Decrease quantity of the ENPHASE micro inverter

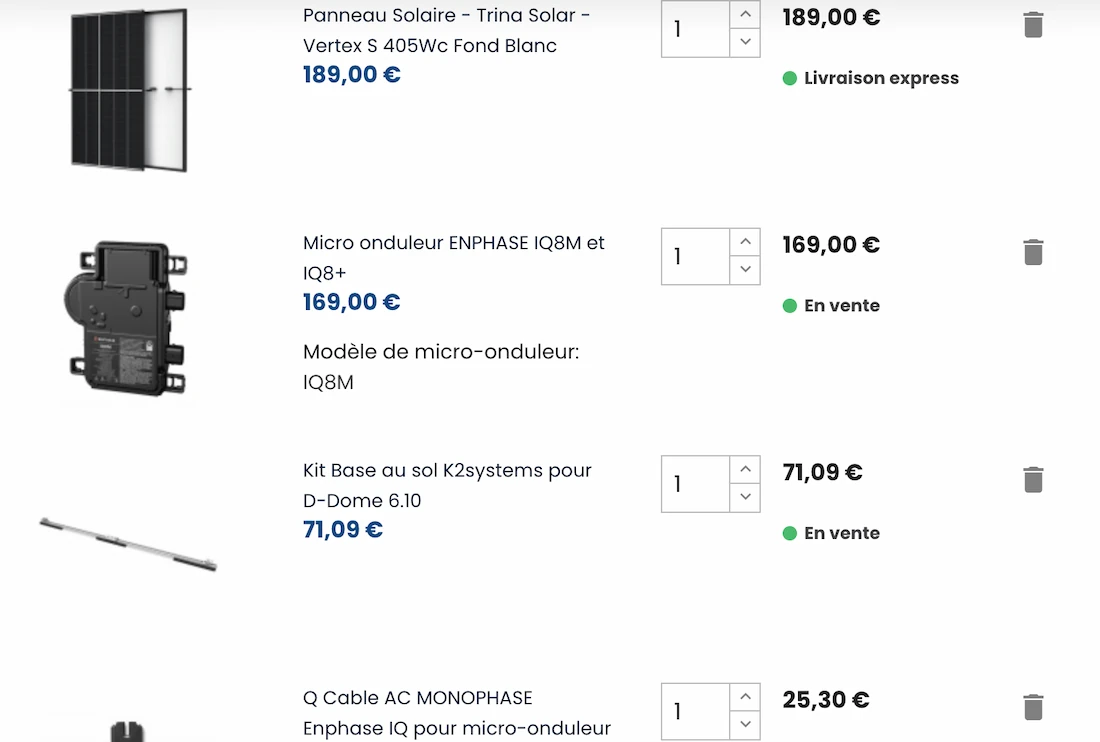coord(745,270)
